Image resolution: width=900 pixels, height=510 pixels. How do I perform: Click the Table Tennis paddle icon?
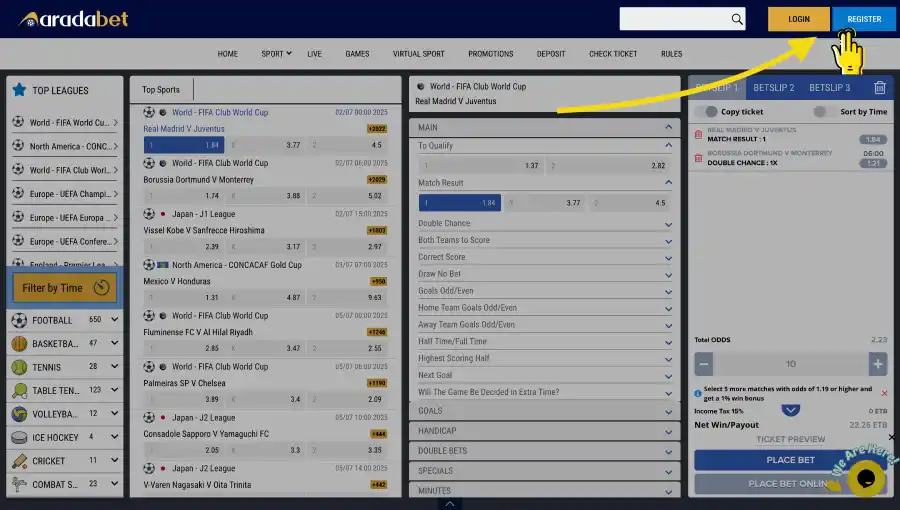pos(19,391)
